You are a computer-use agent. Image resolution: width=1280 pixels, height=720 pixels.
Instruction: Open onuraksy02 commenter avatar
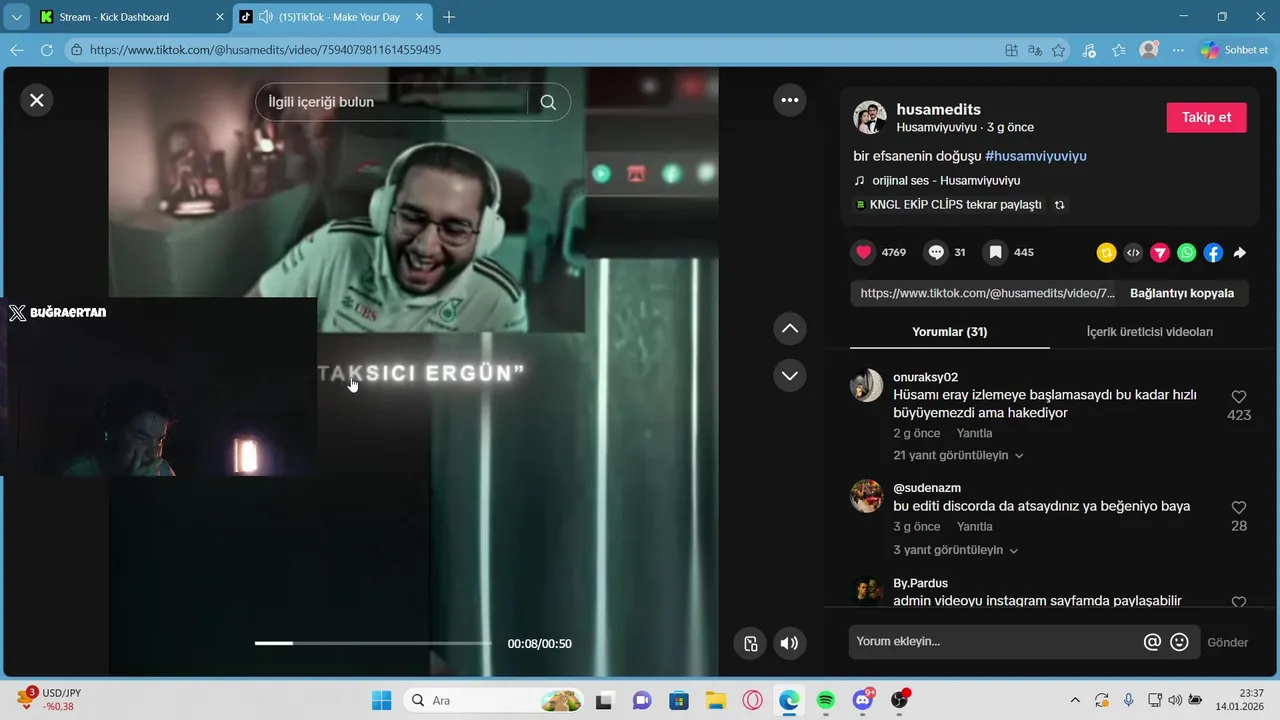pos(866,385)
